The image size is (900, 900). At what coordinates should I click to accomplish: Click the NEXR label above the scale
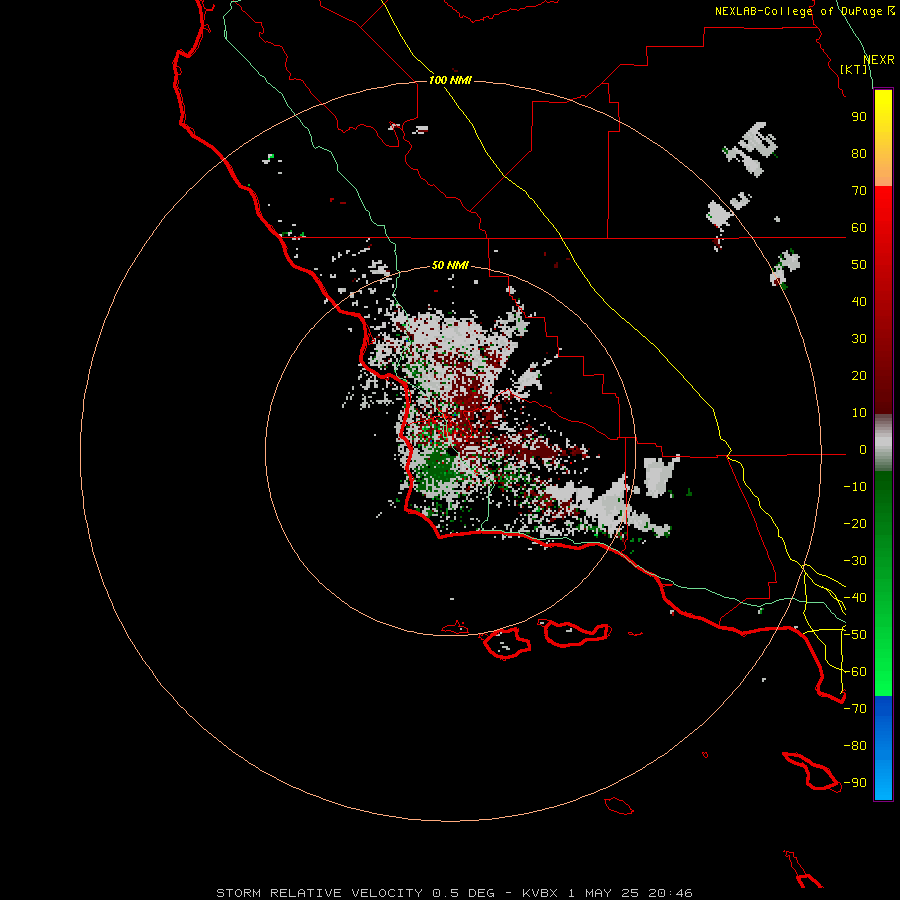click(x=879, y=60)
